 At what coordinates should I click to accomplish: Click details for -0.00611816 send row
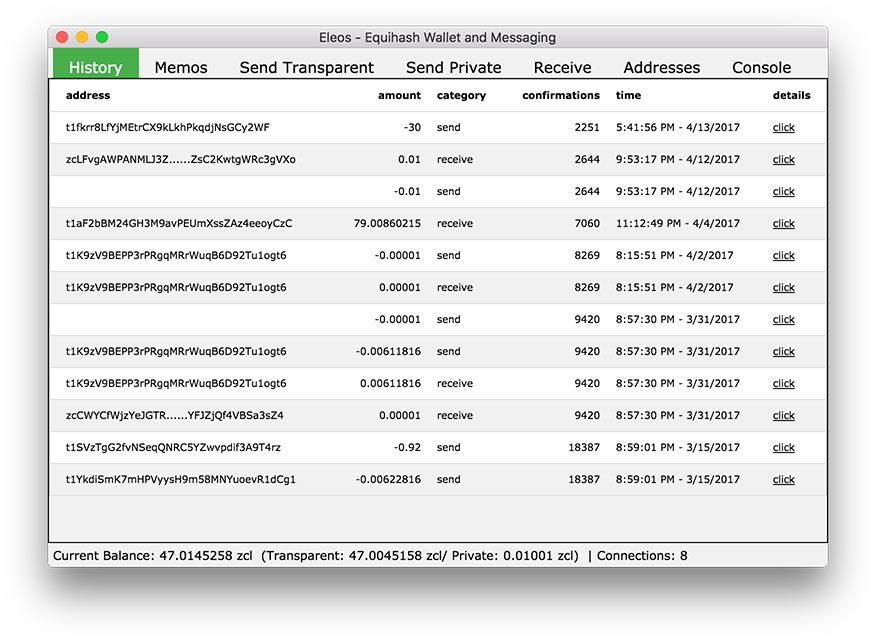click(783, 352)
